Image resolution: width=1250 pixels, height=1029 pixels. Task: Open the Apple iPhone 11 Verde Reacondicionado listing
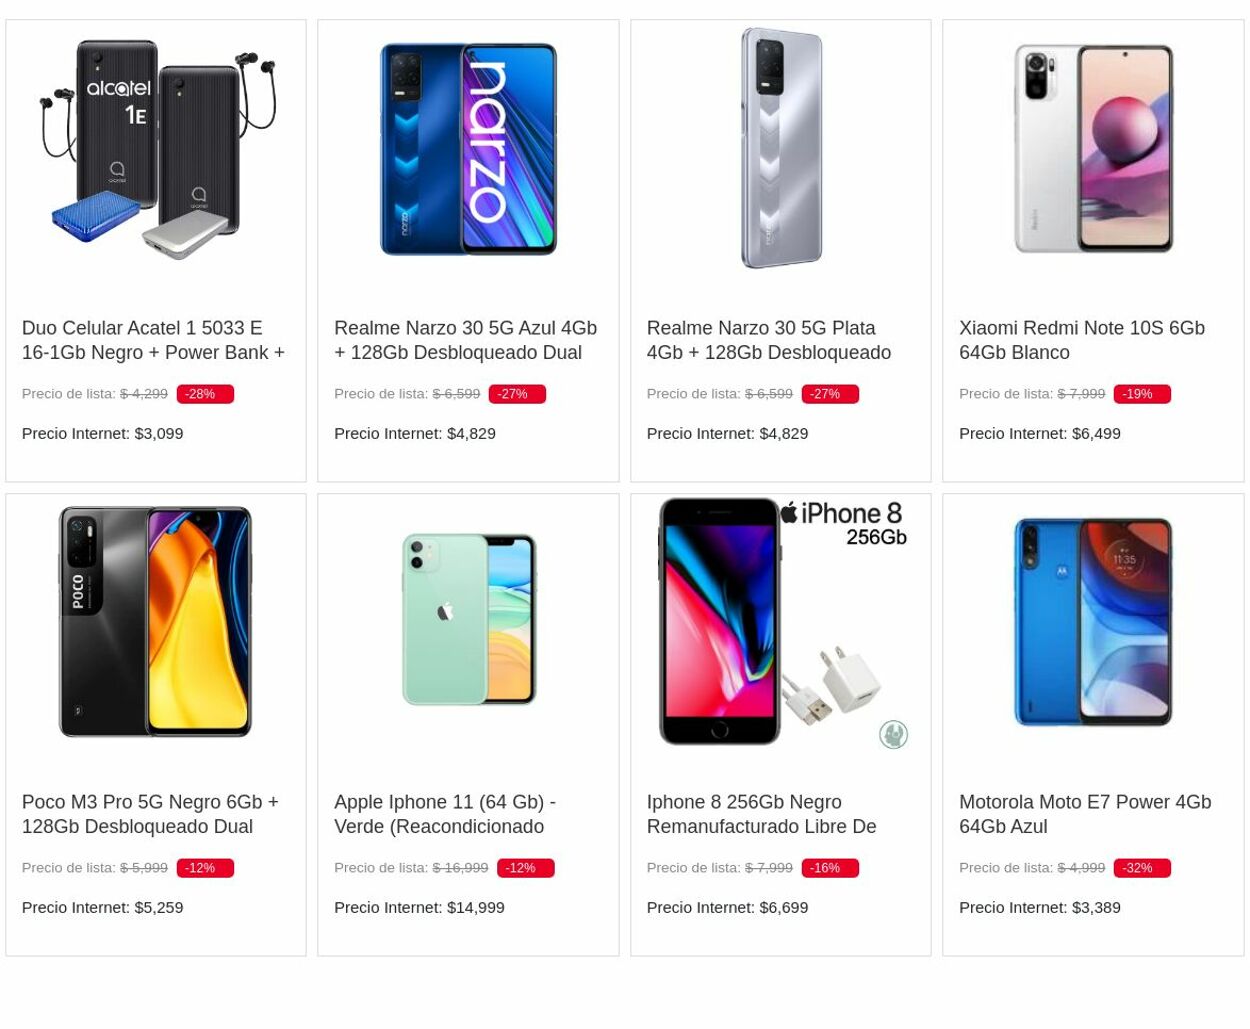[x=444, y=814]
